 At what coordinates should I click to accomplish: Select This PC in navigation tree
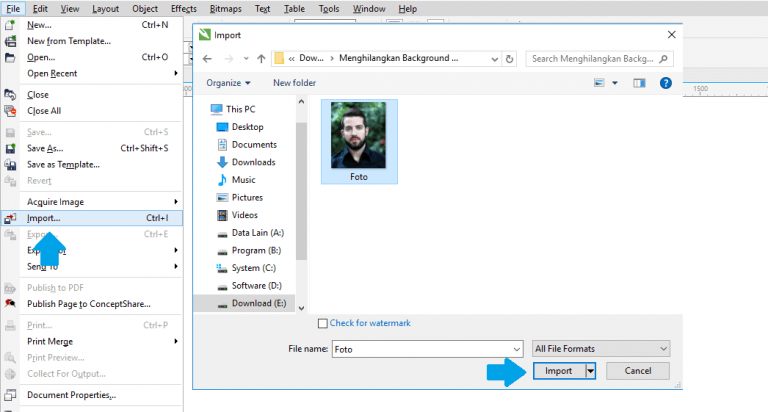(x=233, y=109)
